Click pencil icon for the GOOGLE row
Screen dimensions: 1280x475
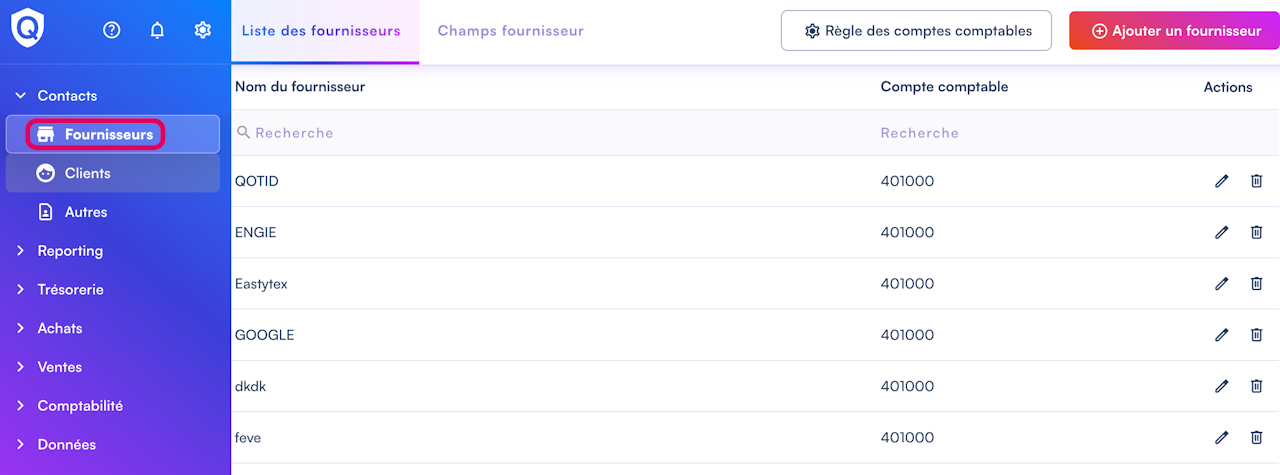(1221, 335)
